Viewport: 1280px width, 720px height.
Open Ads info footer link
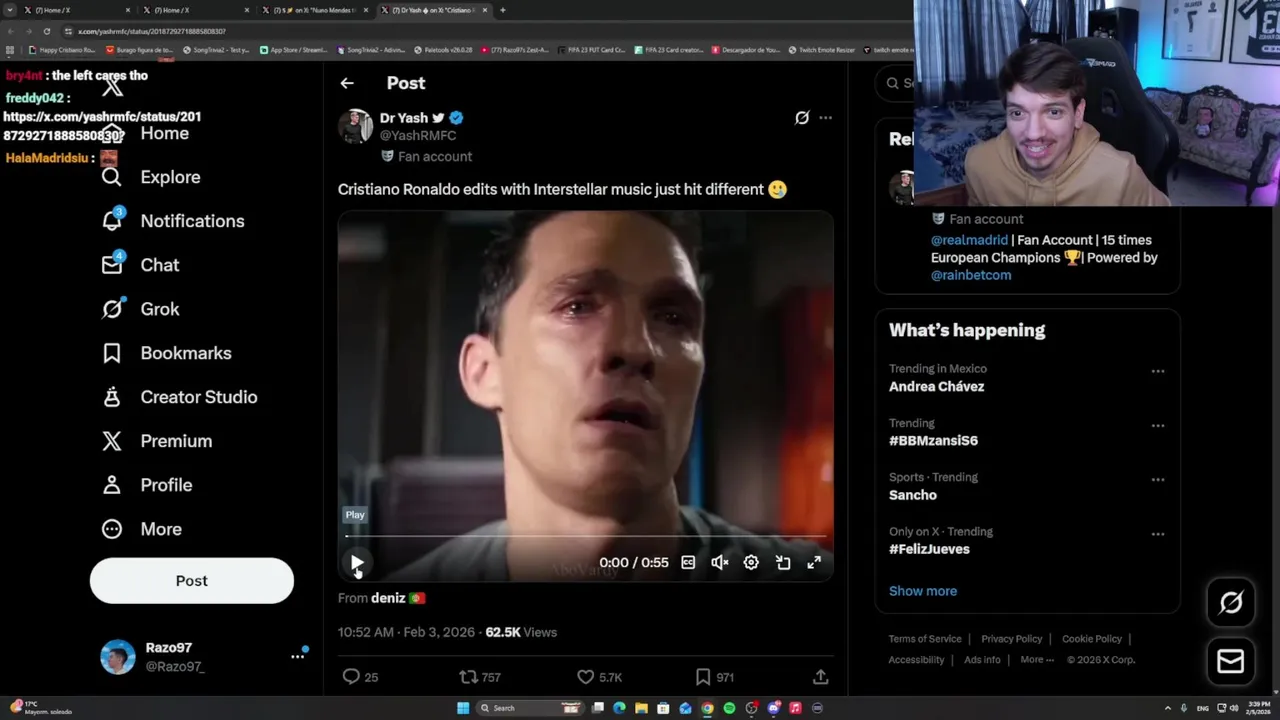click(982, 660)
